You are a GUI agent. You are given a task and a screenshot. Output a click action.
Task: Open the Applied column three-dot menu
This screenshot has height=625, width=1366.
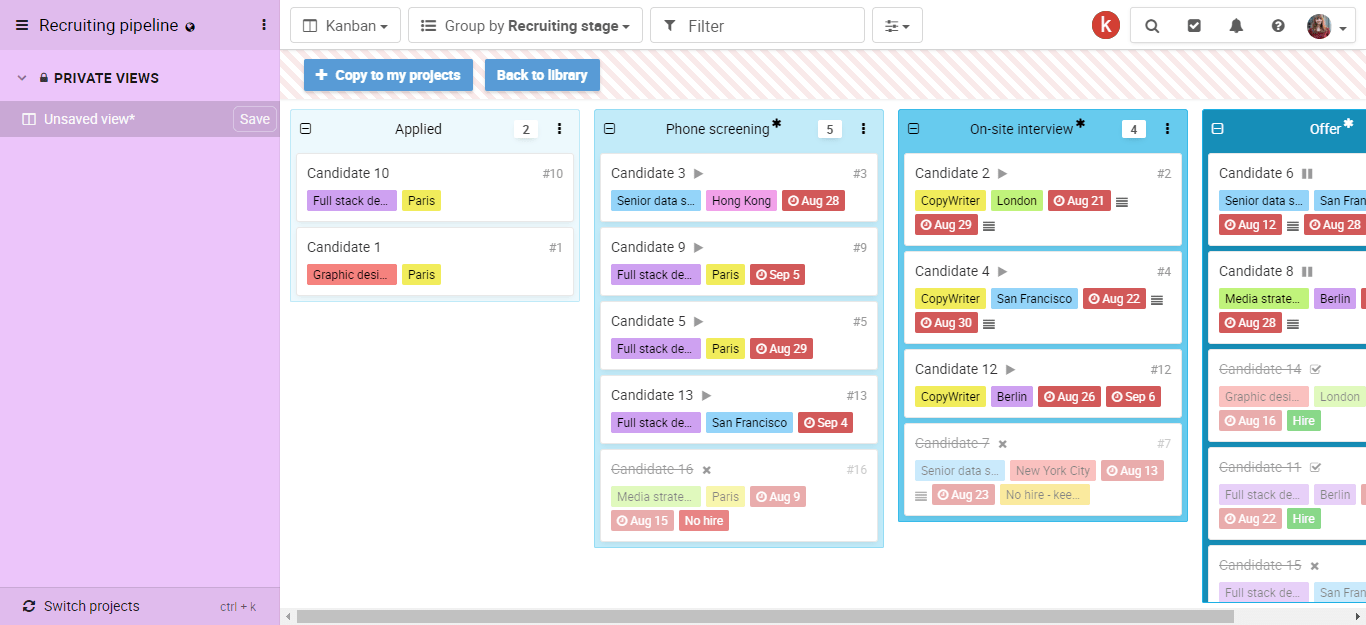click(x=559, y=129)
